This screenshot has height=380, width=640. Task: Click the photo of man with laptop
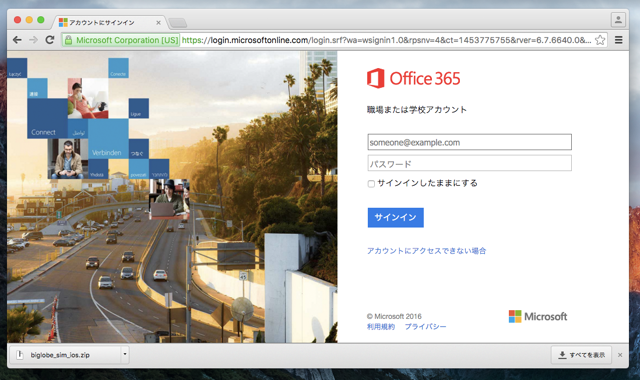coord(169,199)
